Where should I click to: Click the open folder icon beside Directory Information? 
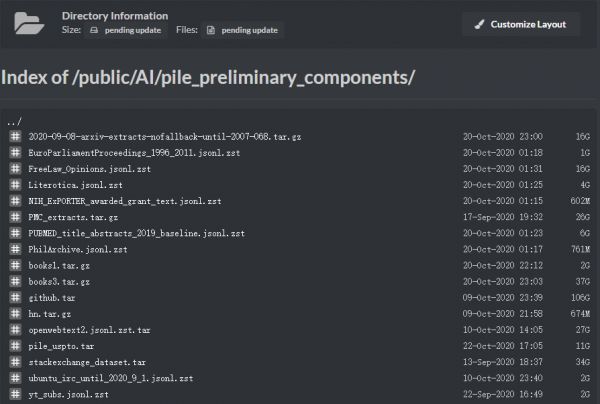tap(29, 23)
